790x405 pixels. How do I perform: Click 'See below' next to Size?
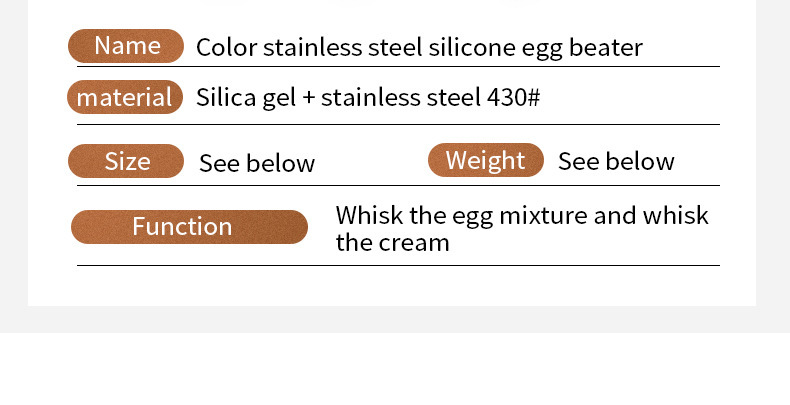[x=257, y=163]
